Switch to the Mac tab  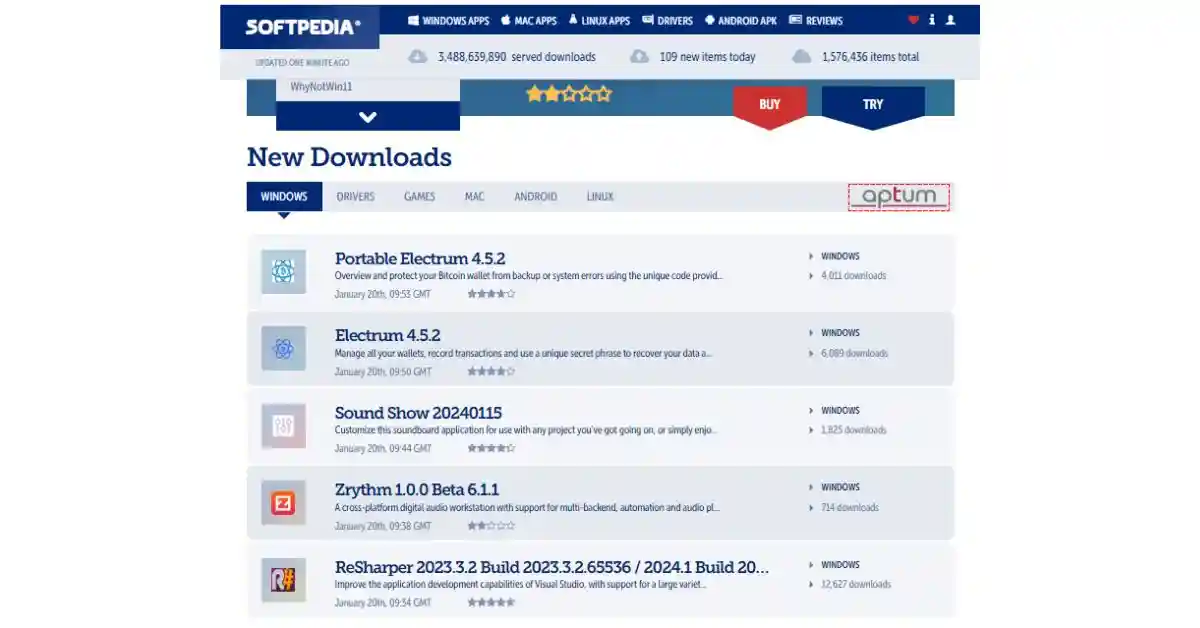(x=474, y=197)
